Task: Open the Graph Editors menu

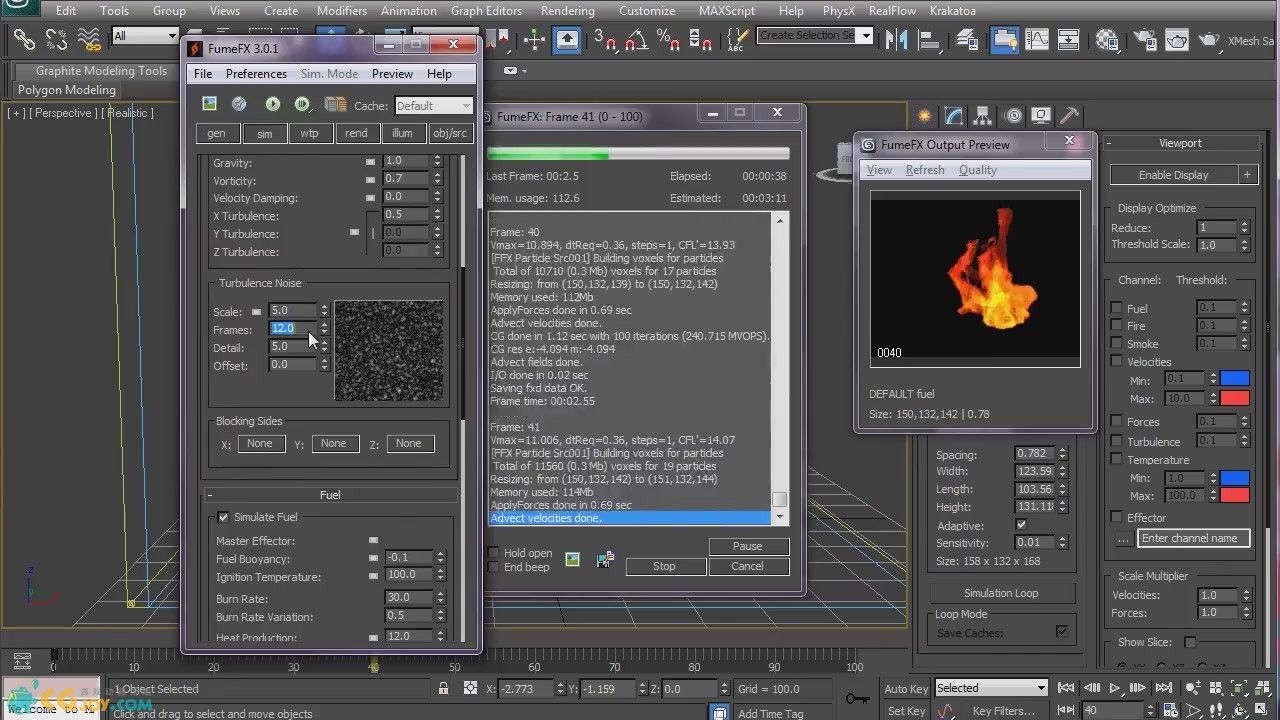Action: [x=486, y=11]
